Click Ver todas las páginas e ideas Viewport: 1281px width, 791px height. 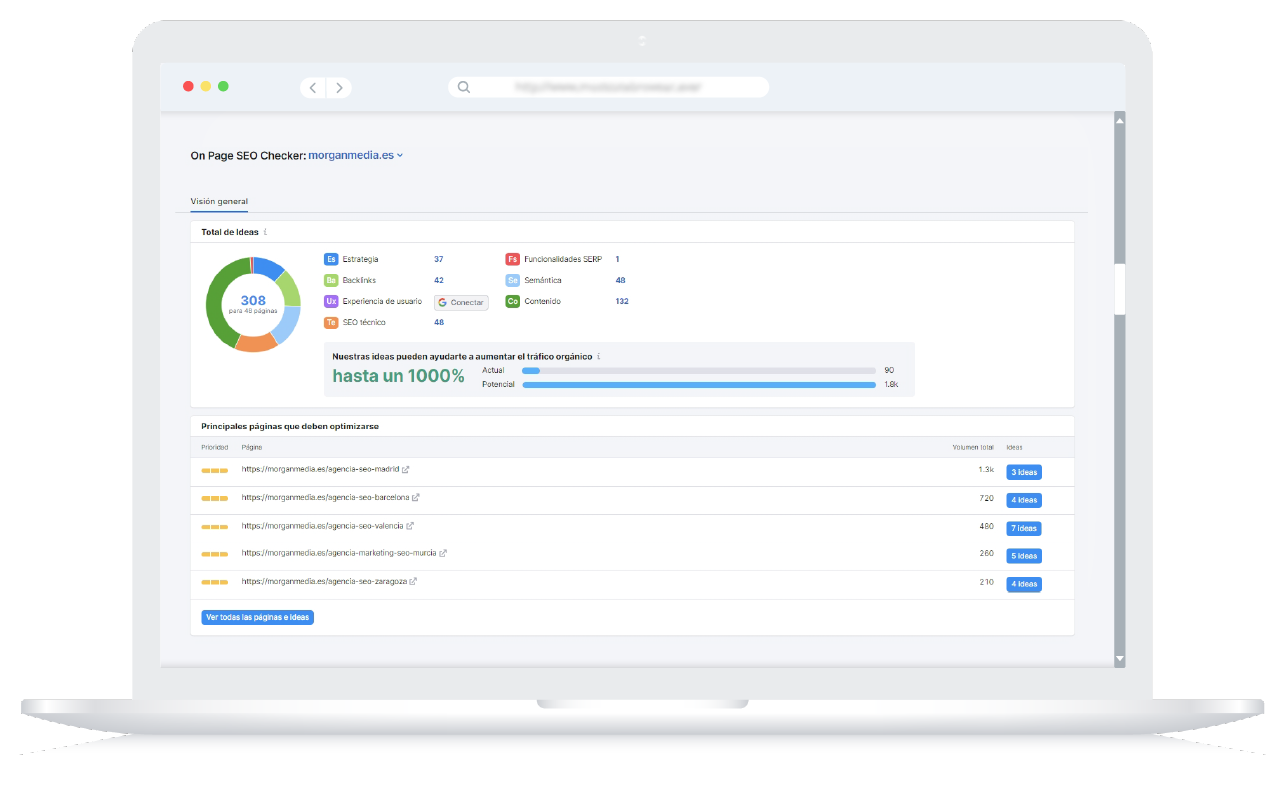click(258, 617)
